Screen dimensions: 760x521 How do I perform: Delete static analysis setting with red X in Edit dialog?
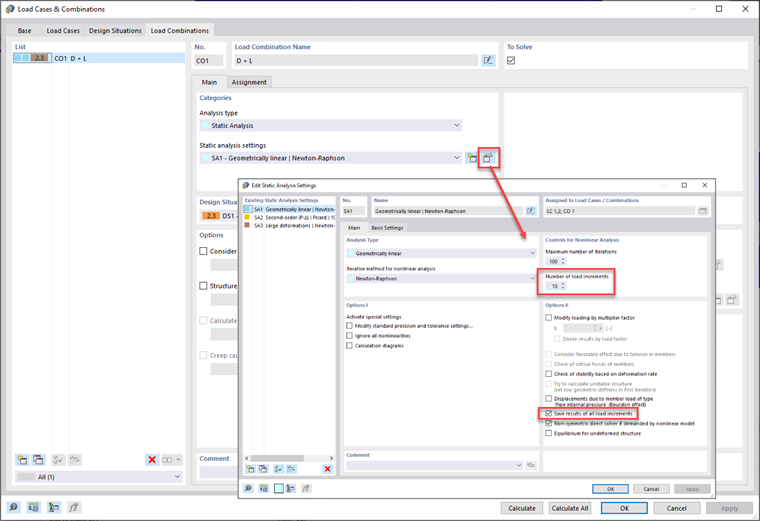(x=328, y=469)
